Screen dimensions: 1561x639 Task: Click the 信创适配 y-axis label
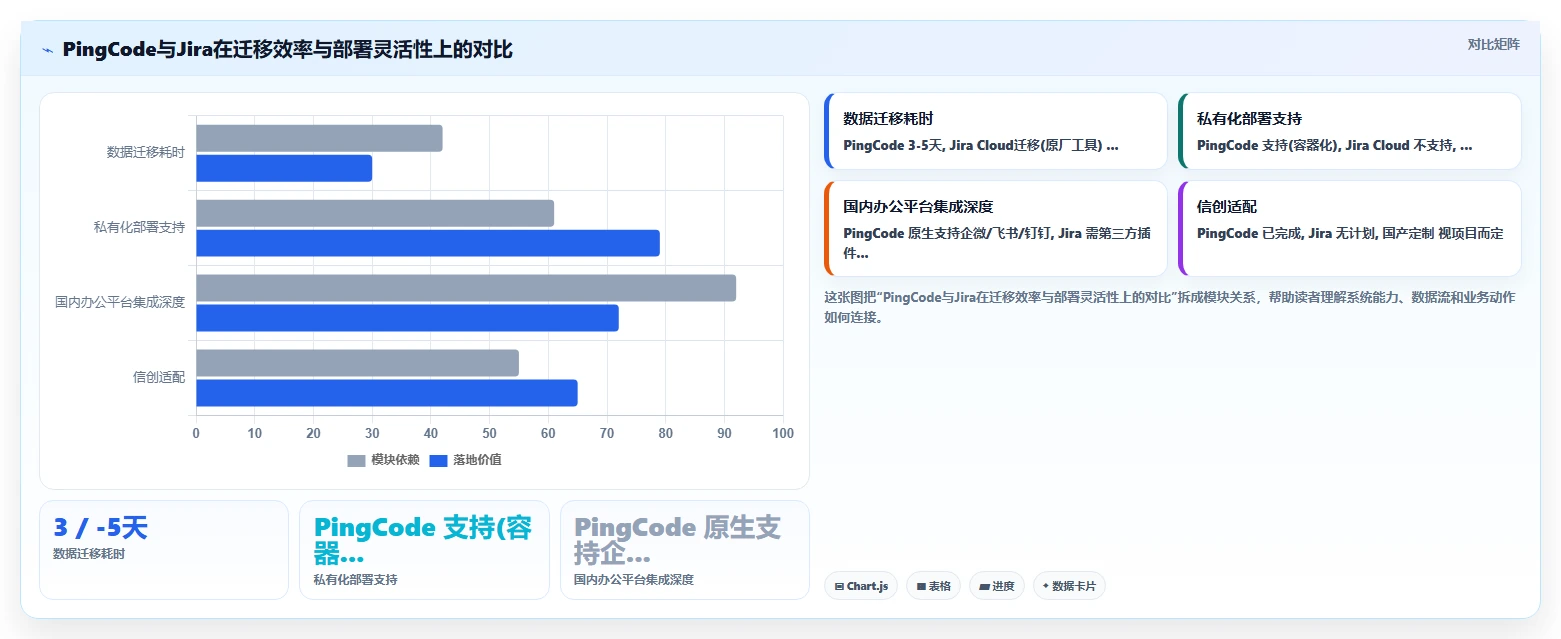(159, 378)
